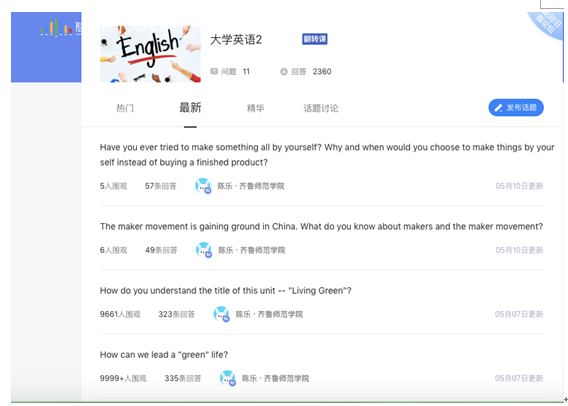This screenshot has height=406, width=568.
Task: Open the English course cover thumbnail
Action: pyautogui.click(x=150, y=54)
